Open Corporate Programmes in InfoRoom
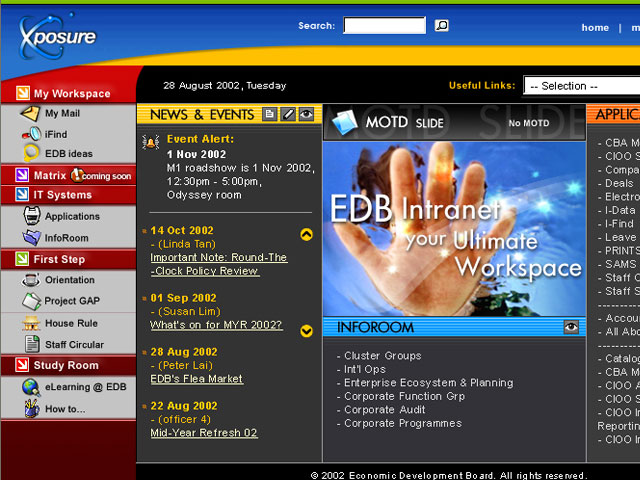Screen dimensions: 640x480 point(403,424)
